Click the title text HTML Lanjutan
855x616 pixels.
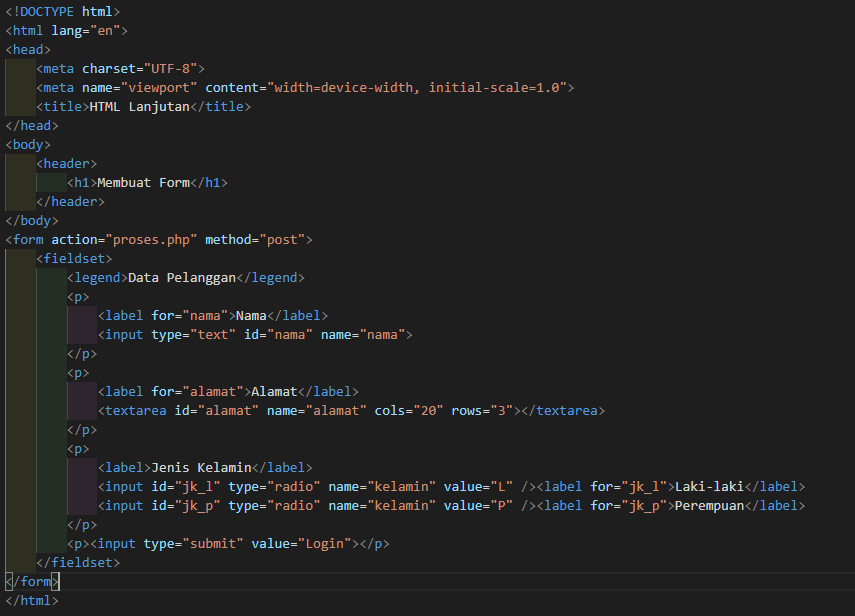pos(140,107)
